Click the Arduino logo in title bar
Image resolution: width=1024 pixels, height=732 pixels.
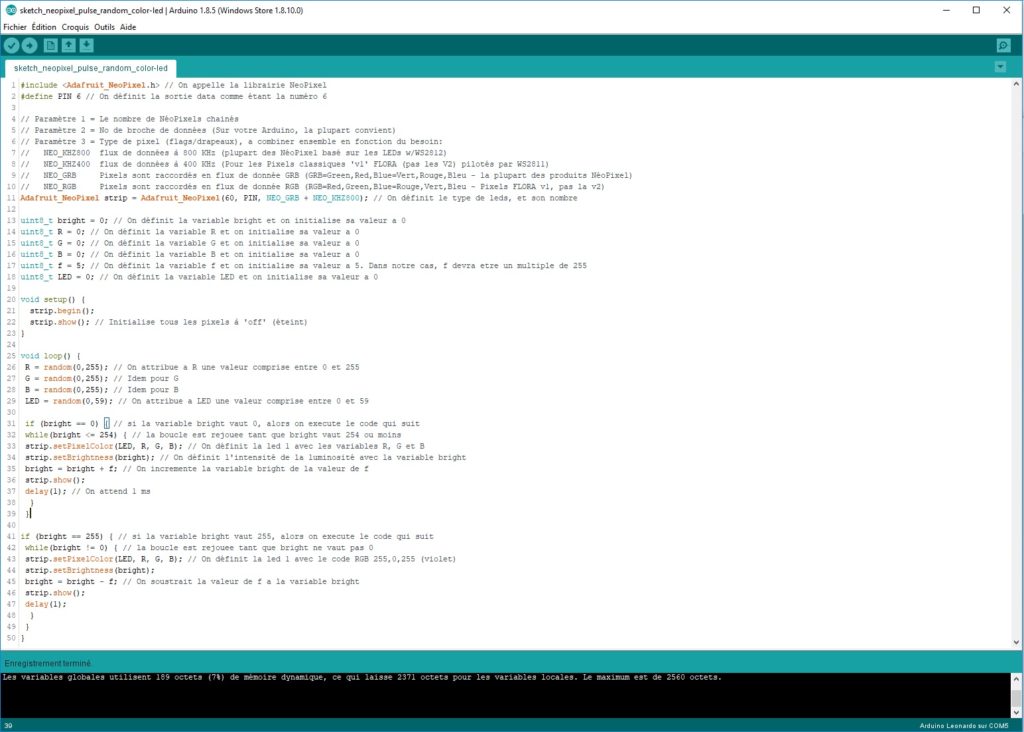10,10
